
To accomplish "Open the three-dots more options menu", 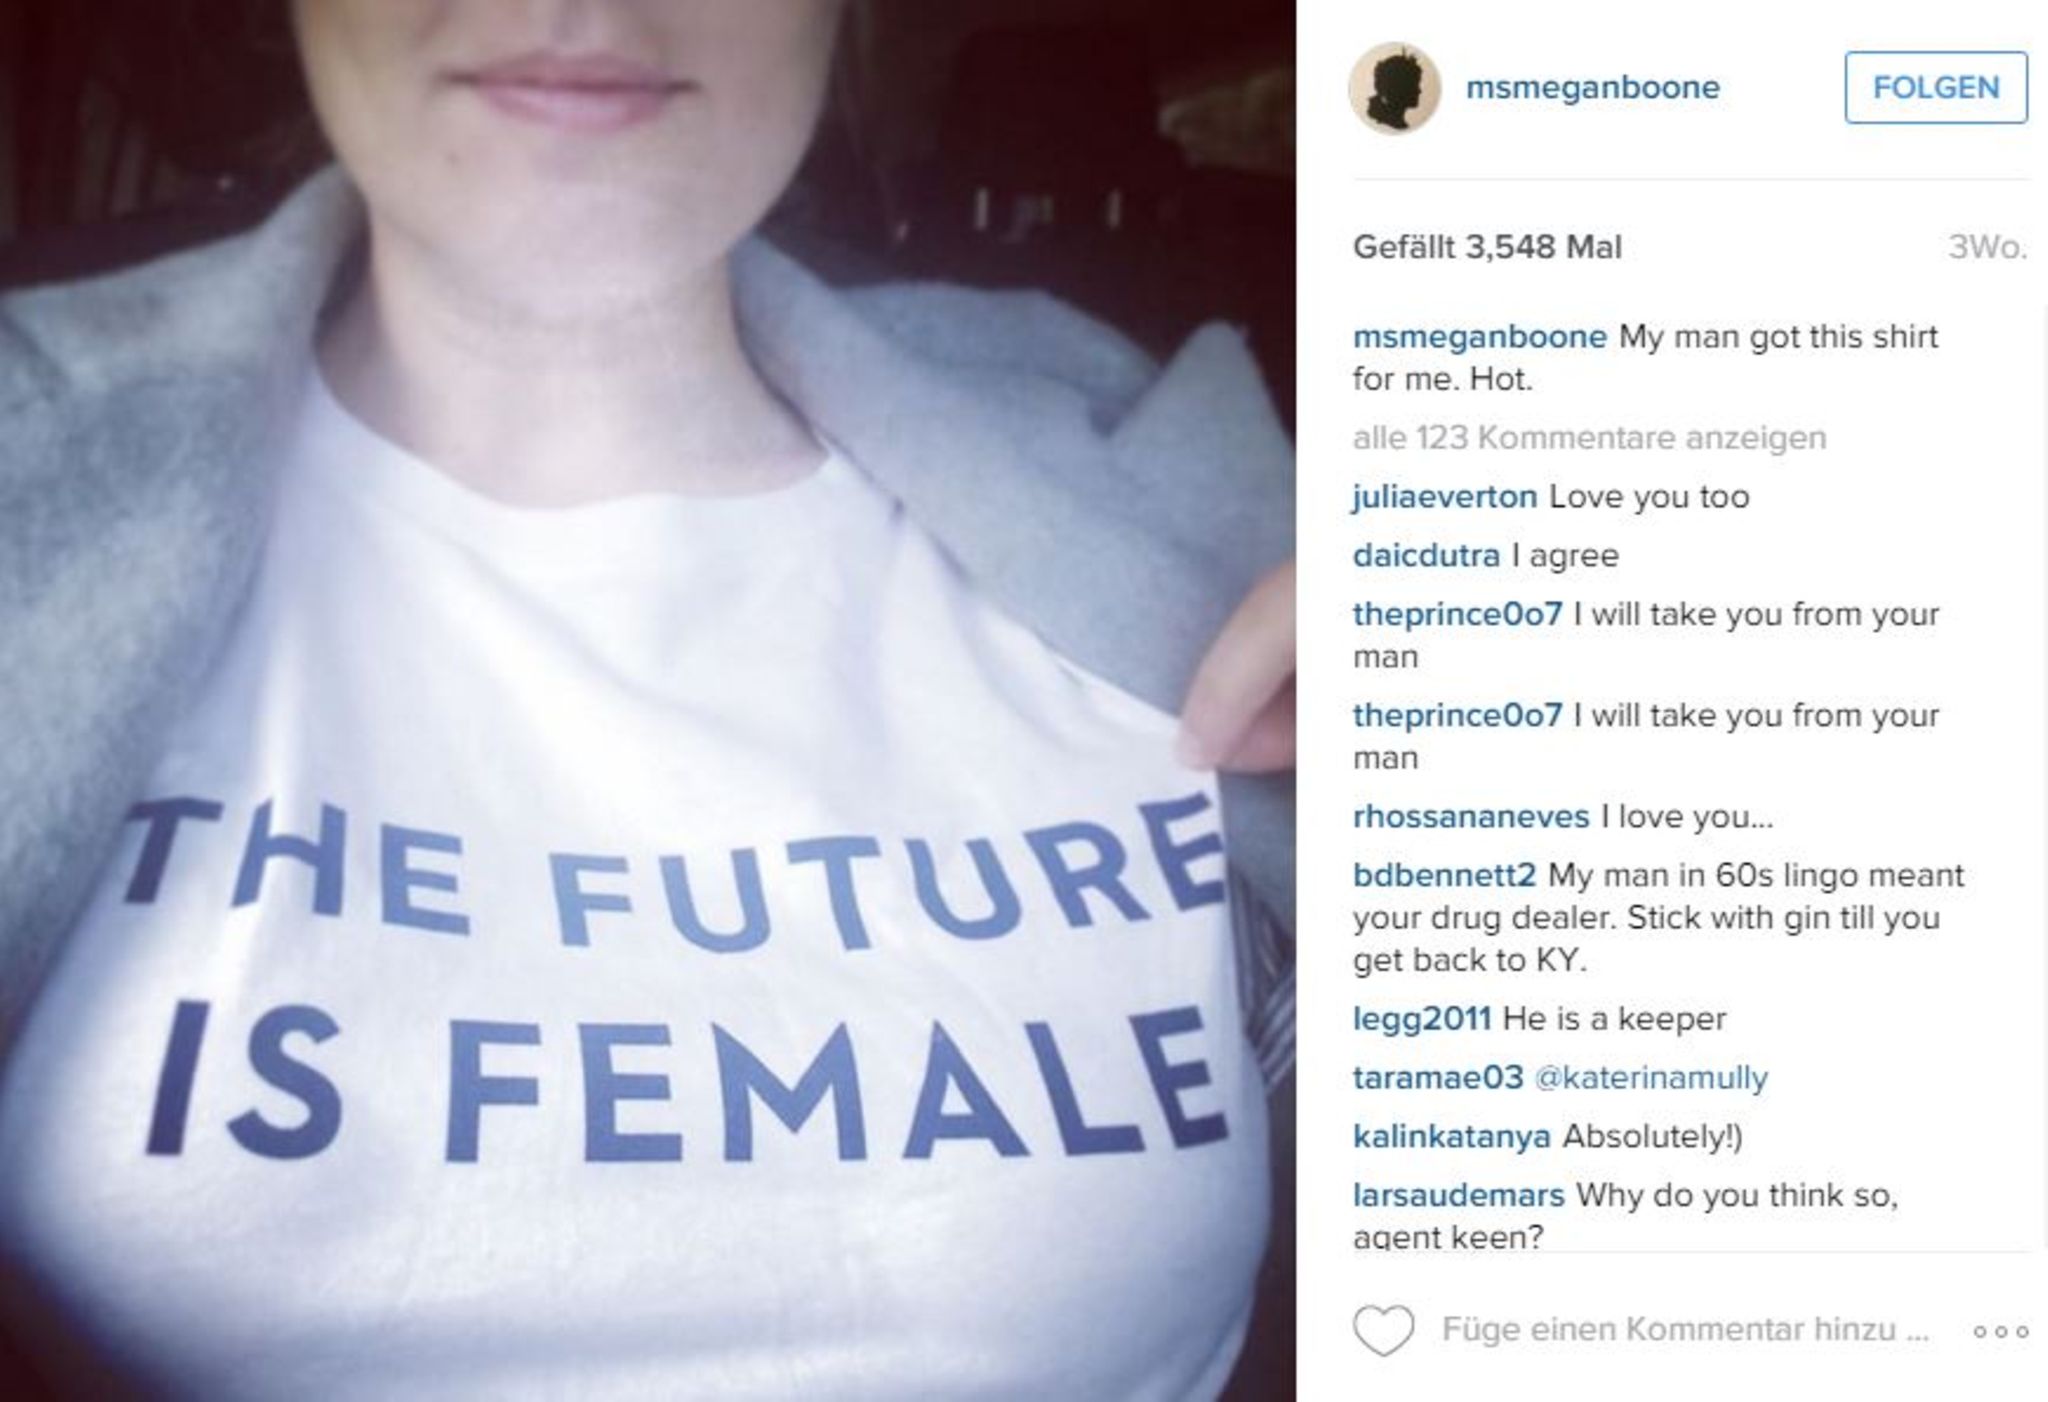I will pyautogui.click(x=2001, y=1331).
